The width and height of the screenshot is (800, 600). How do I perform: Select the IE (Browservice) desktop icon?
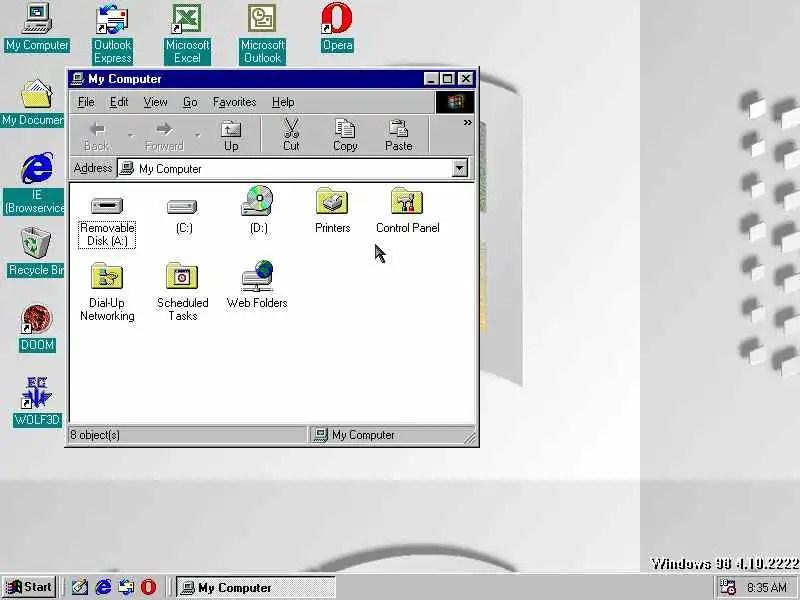[35, 184]
